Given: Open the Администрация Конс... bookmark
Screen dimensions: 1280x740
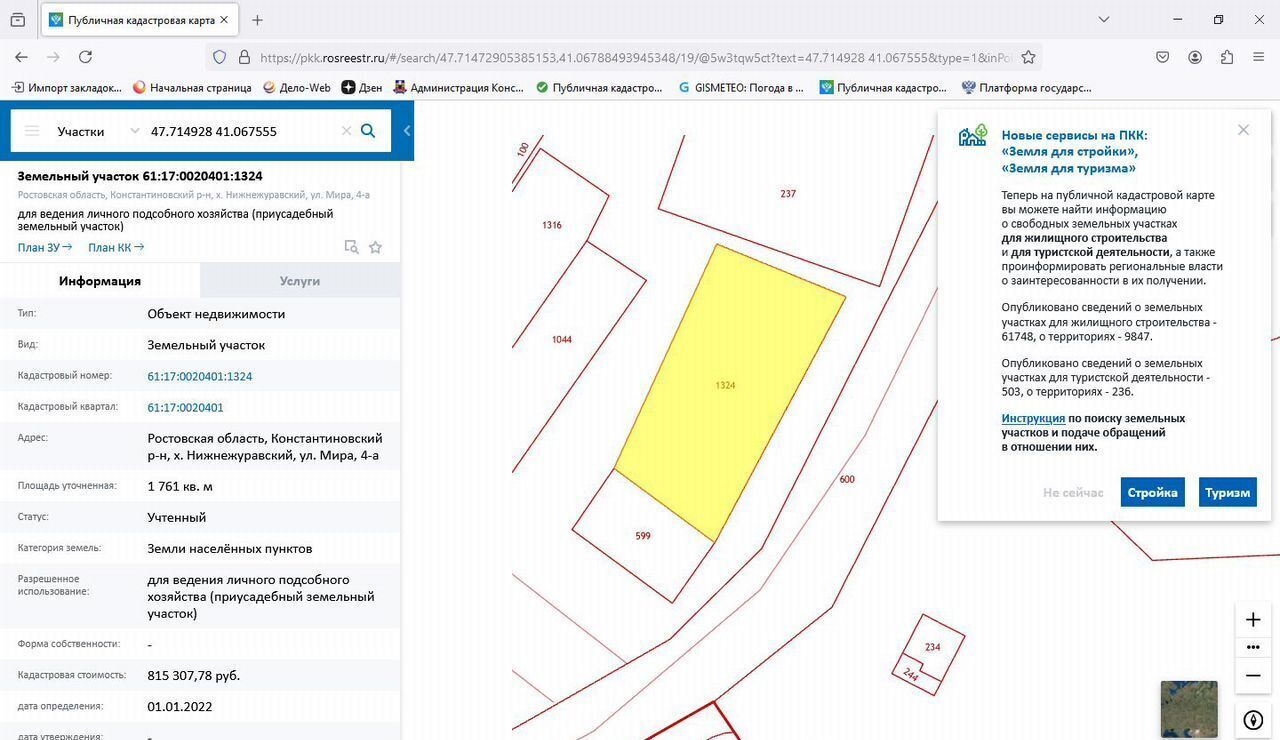Looking at the screenshot, I should [459, 88].
